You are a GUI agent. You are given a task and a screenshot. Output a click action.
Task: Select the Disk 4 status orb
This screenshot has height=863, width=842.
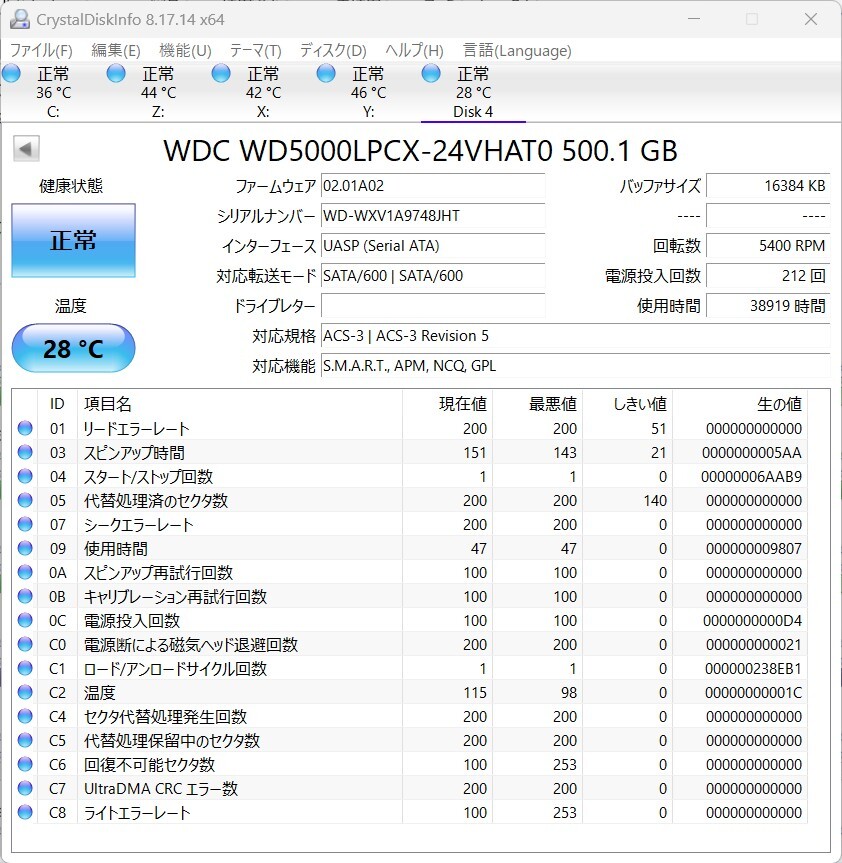[x=431, y=73]
